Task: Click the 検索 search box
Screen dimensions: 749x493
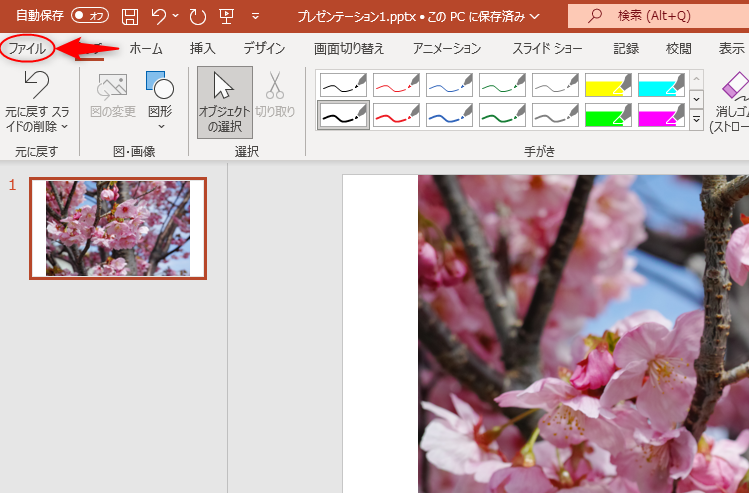Action: 658,16
